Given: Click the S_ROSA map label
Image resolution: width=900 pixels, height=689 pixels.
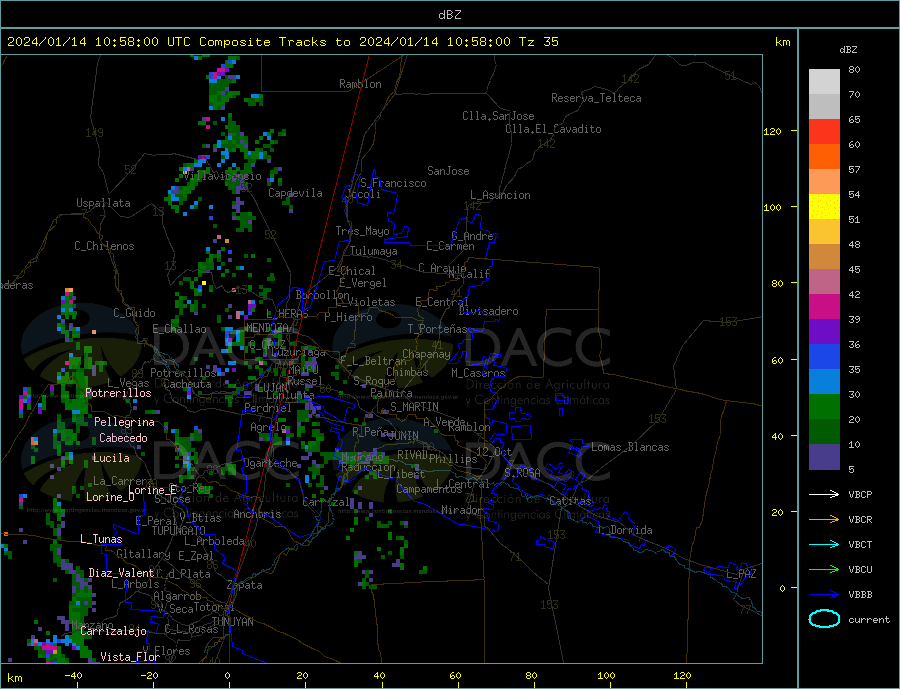Looking at the screenshot, I should pyautogui.click(x=523, y=473).
